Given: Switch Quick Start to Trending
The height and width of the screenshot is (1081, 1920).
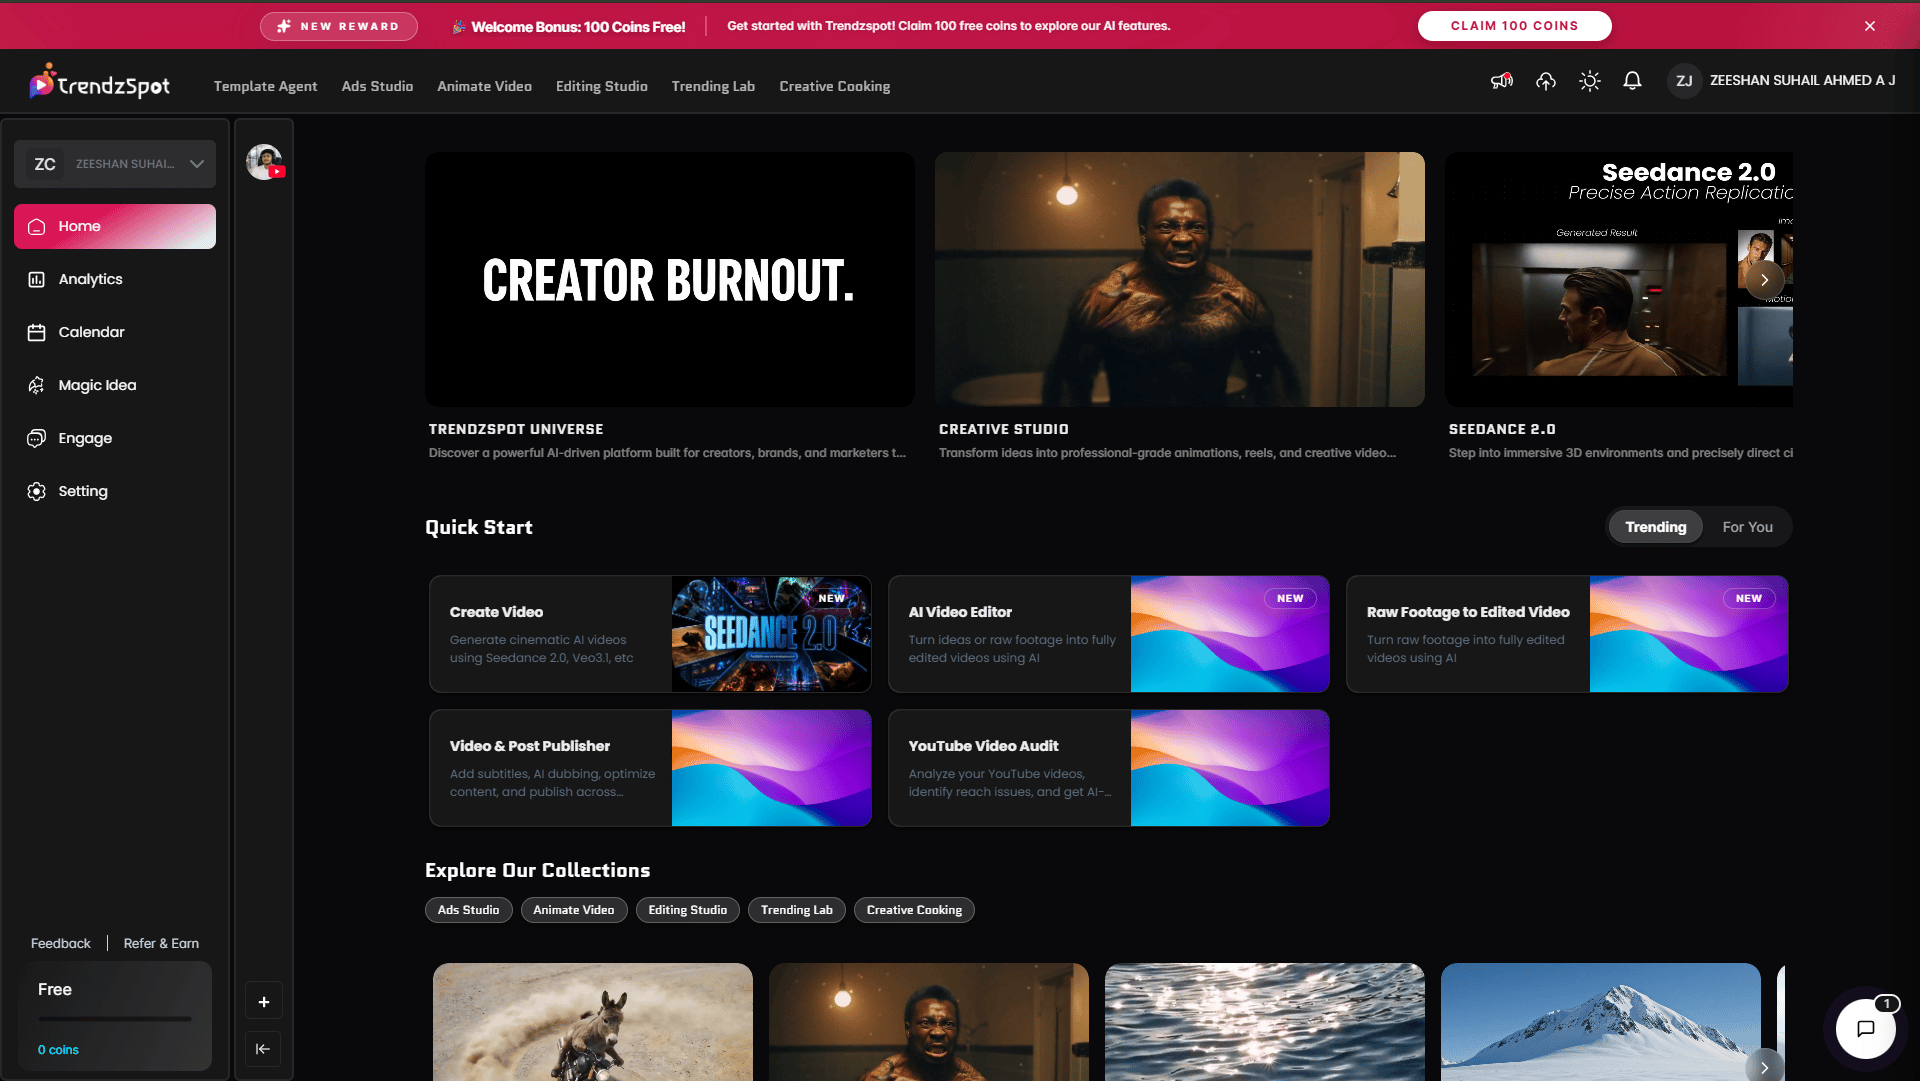Looking at the screenshot, I should click(x=1656, y=527).
